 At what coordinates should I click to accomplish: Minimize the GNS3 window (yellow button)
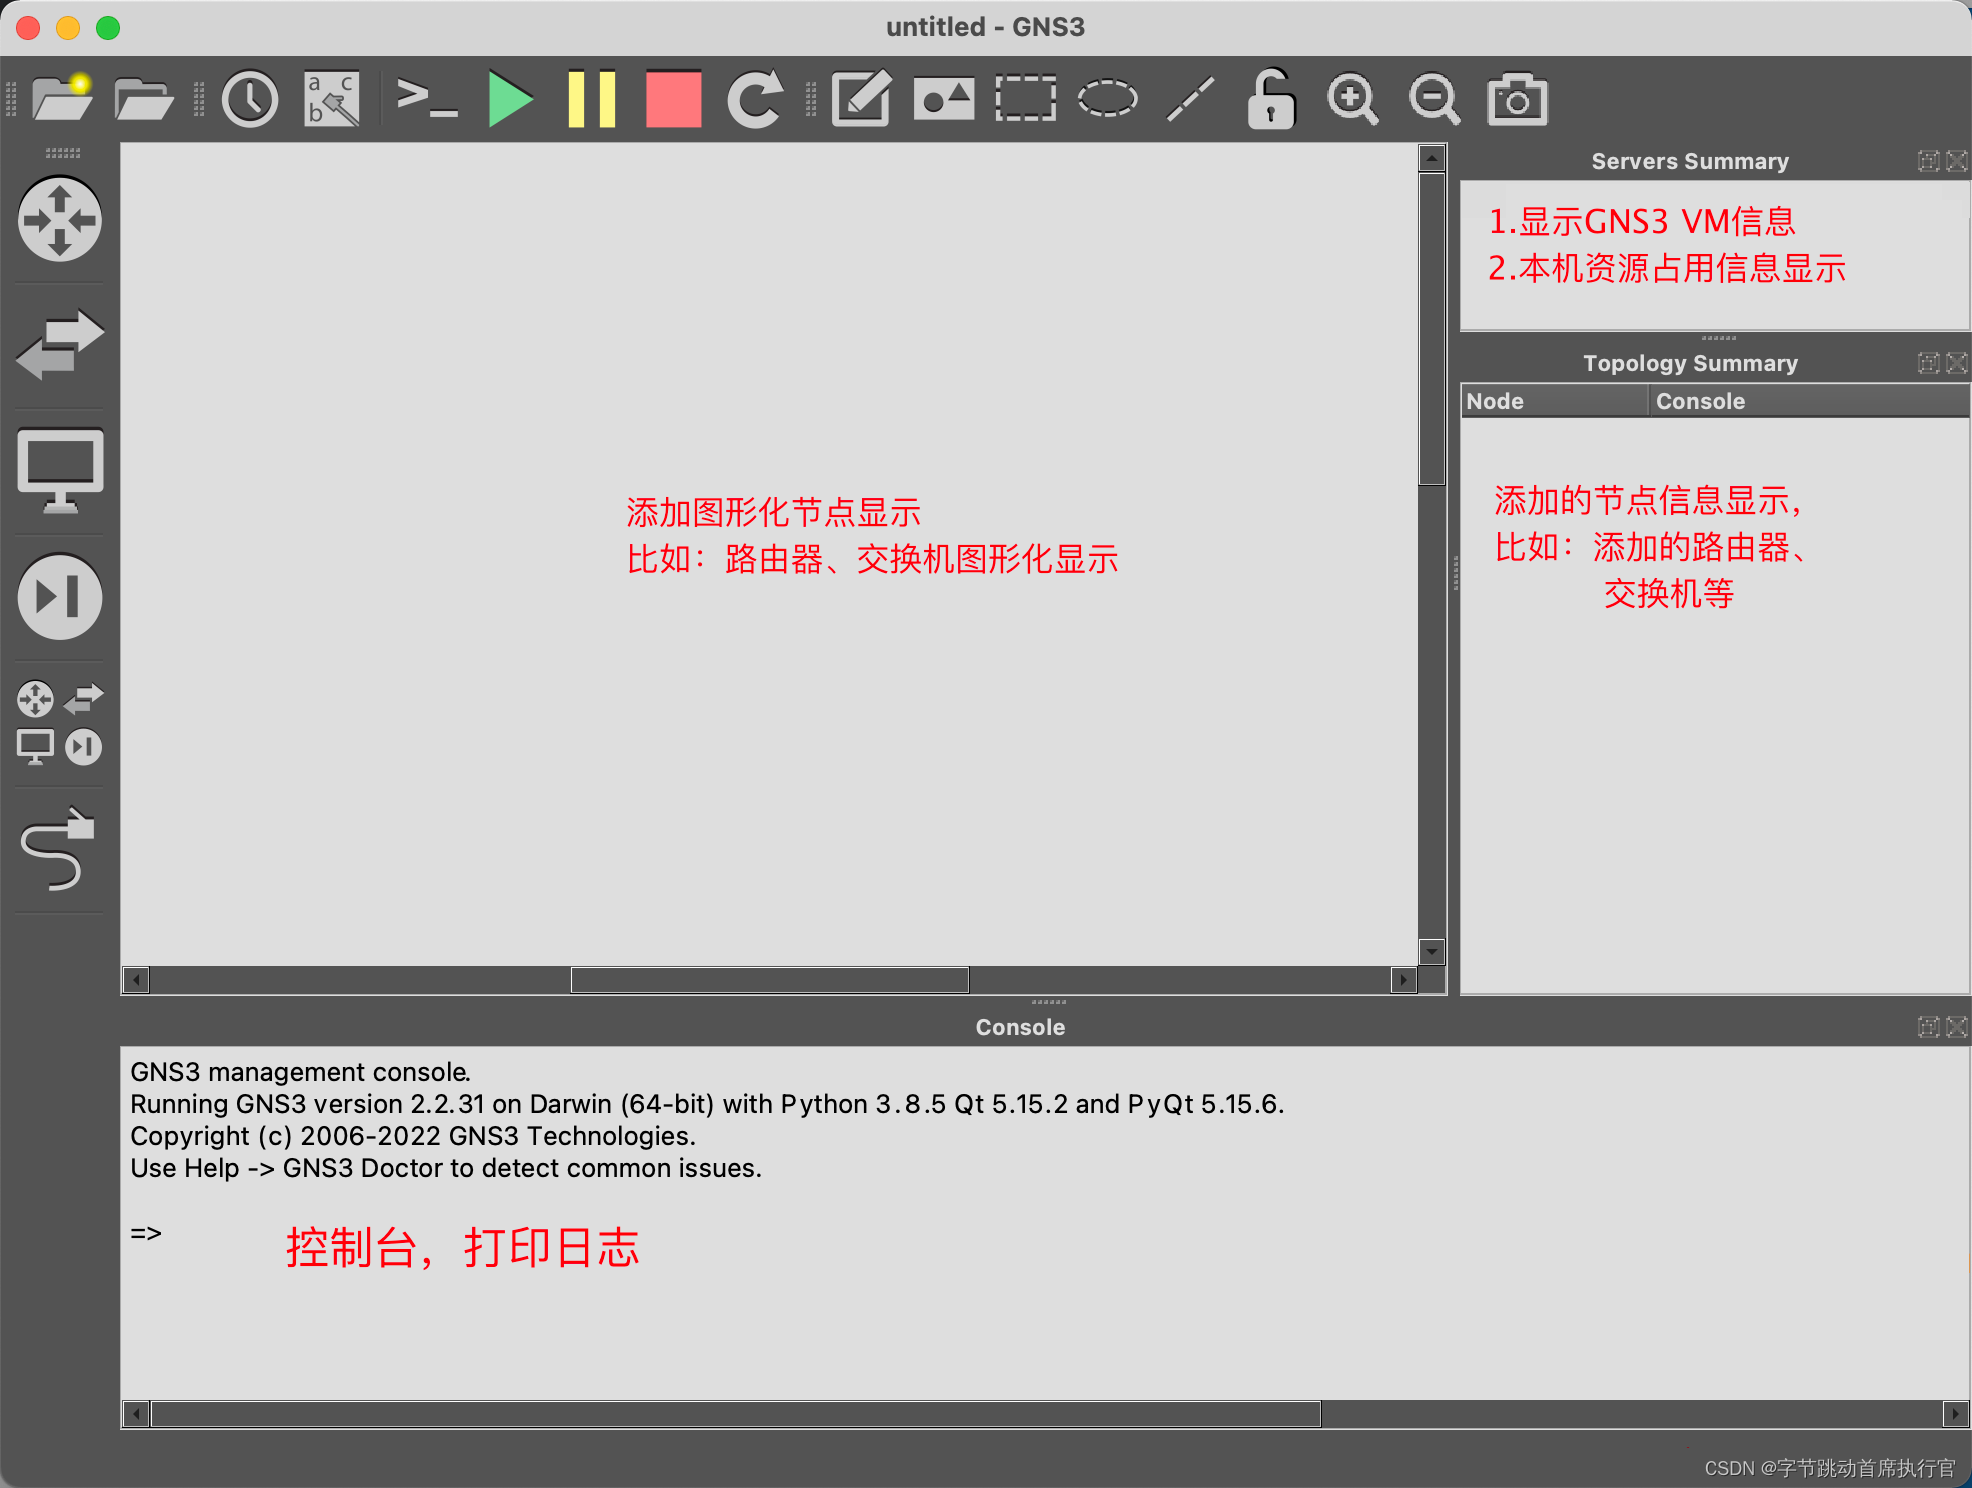pos(68,28)
